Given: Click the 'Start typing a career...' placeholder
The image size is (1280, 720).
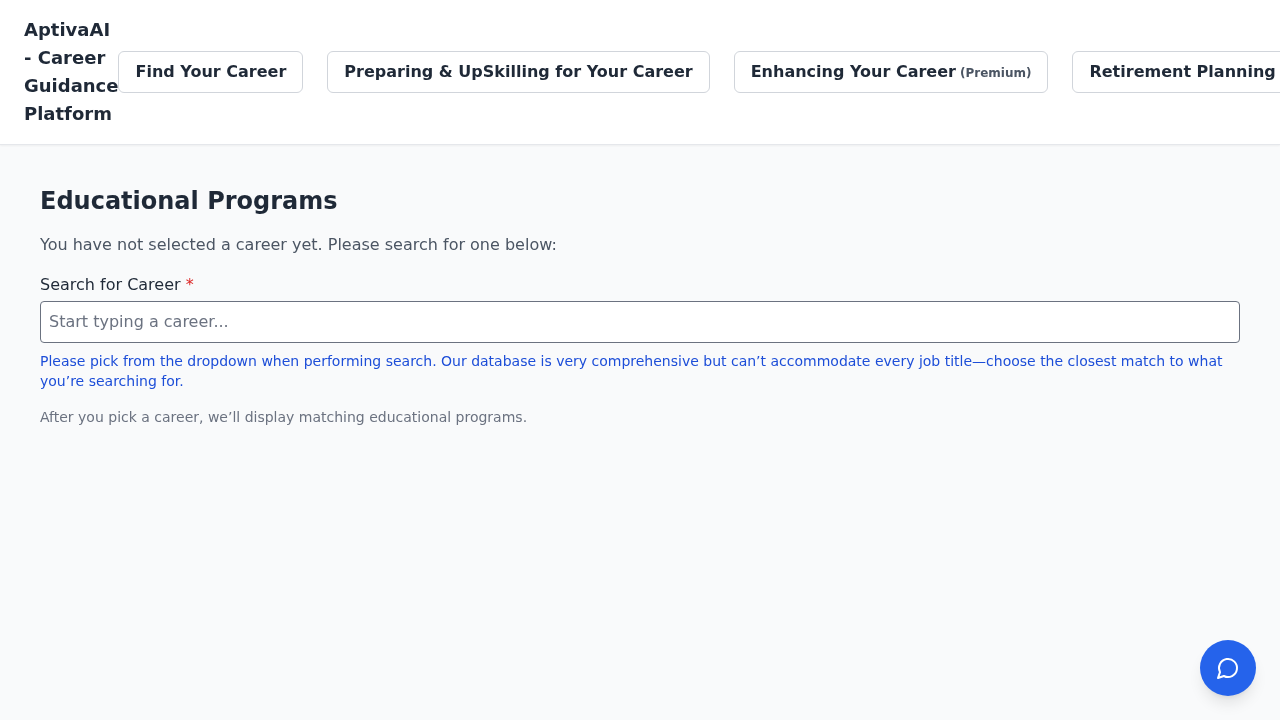Looking at the screenshot, I should 139,322.
